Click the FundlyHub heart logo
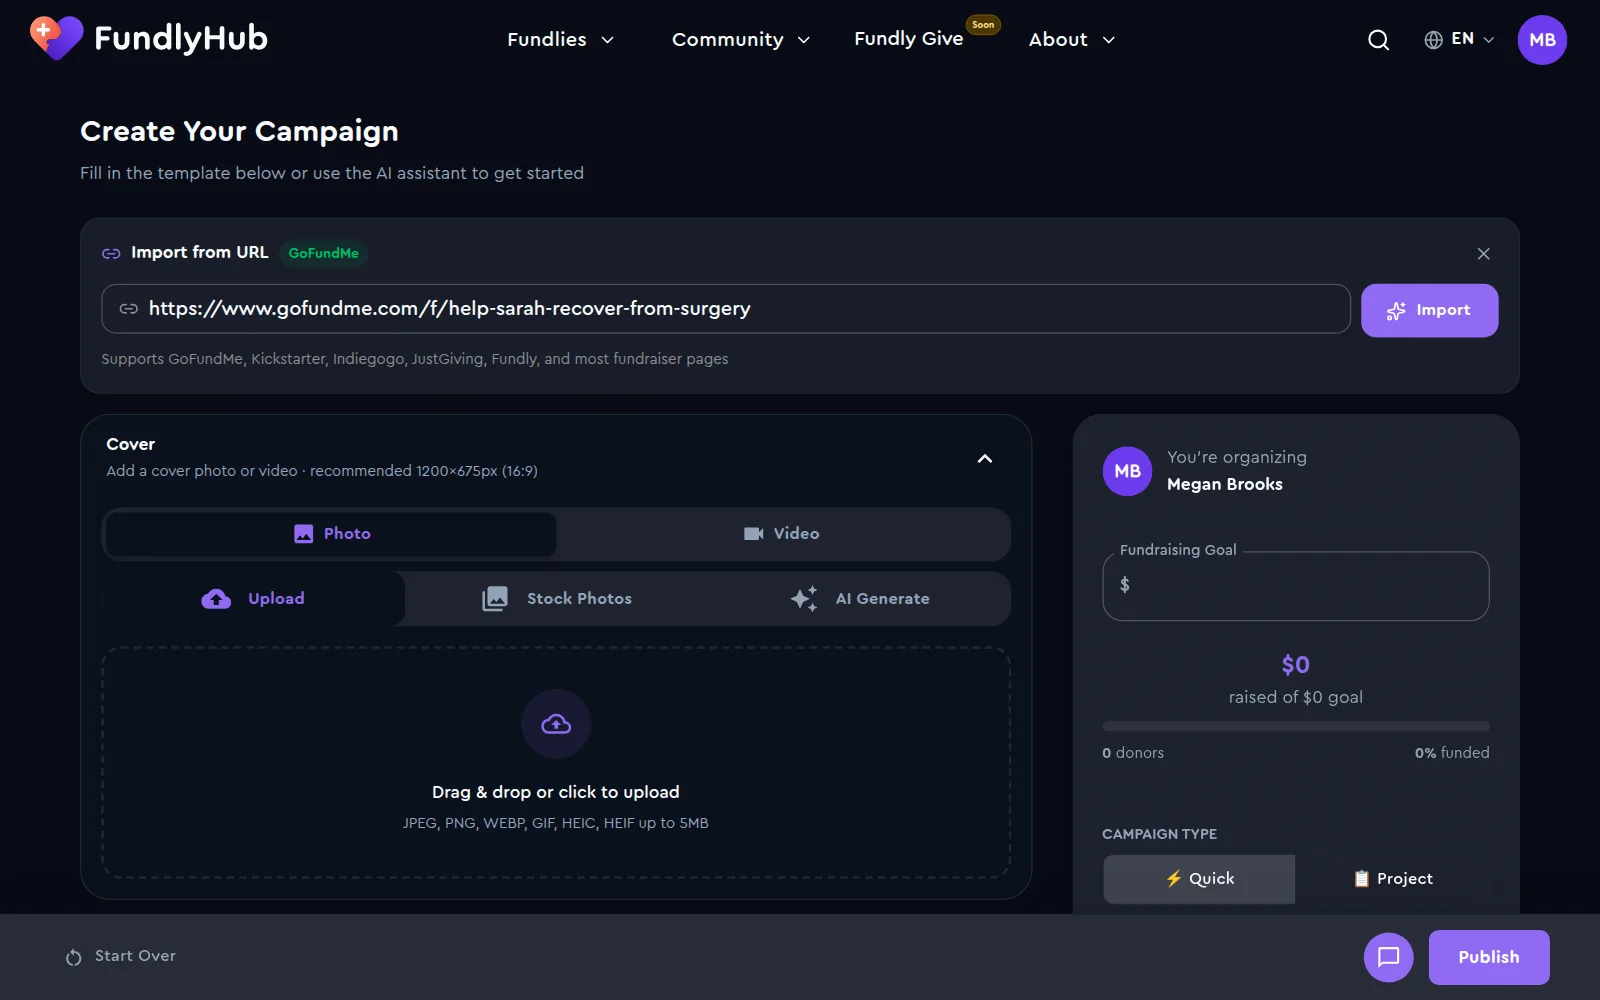This screenshot has height=1000, width=1600. pyautogui.click(x=56, y=38)
